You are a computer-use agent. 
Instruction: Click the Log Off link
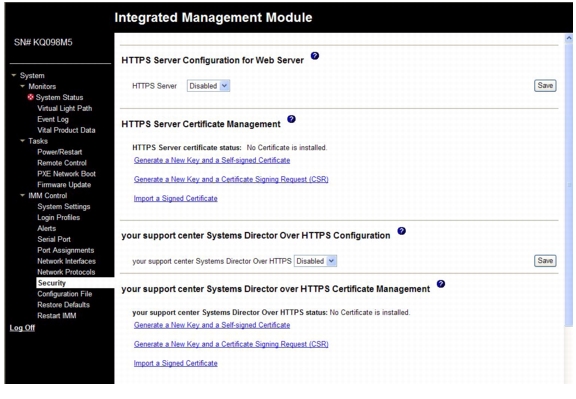[x=22, y=328]
